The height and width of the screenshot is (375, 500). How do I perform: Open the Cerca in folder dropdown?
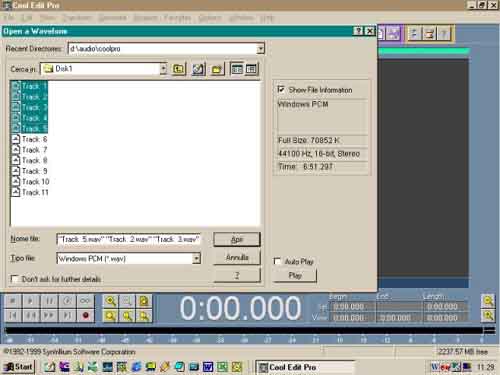tap(163, 69)
